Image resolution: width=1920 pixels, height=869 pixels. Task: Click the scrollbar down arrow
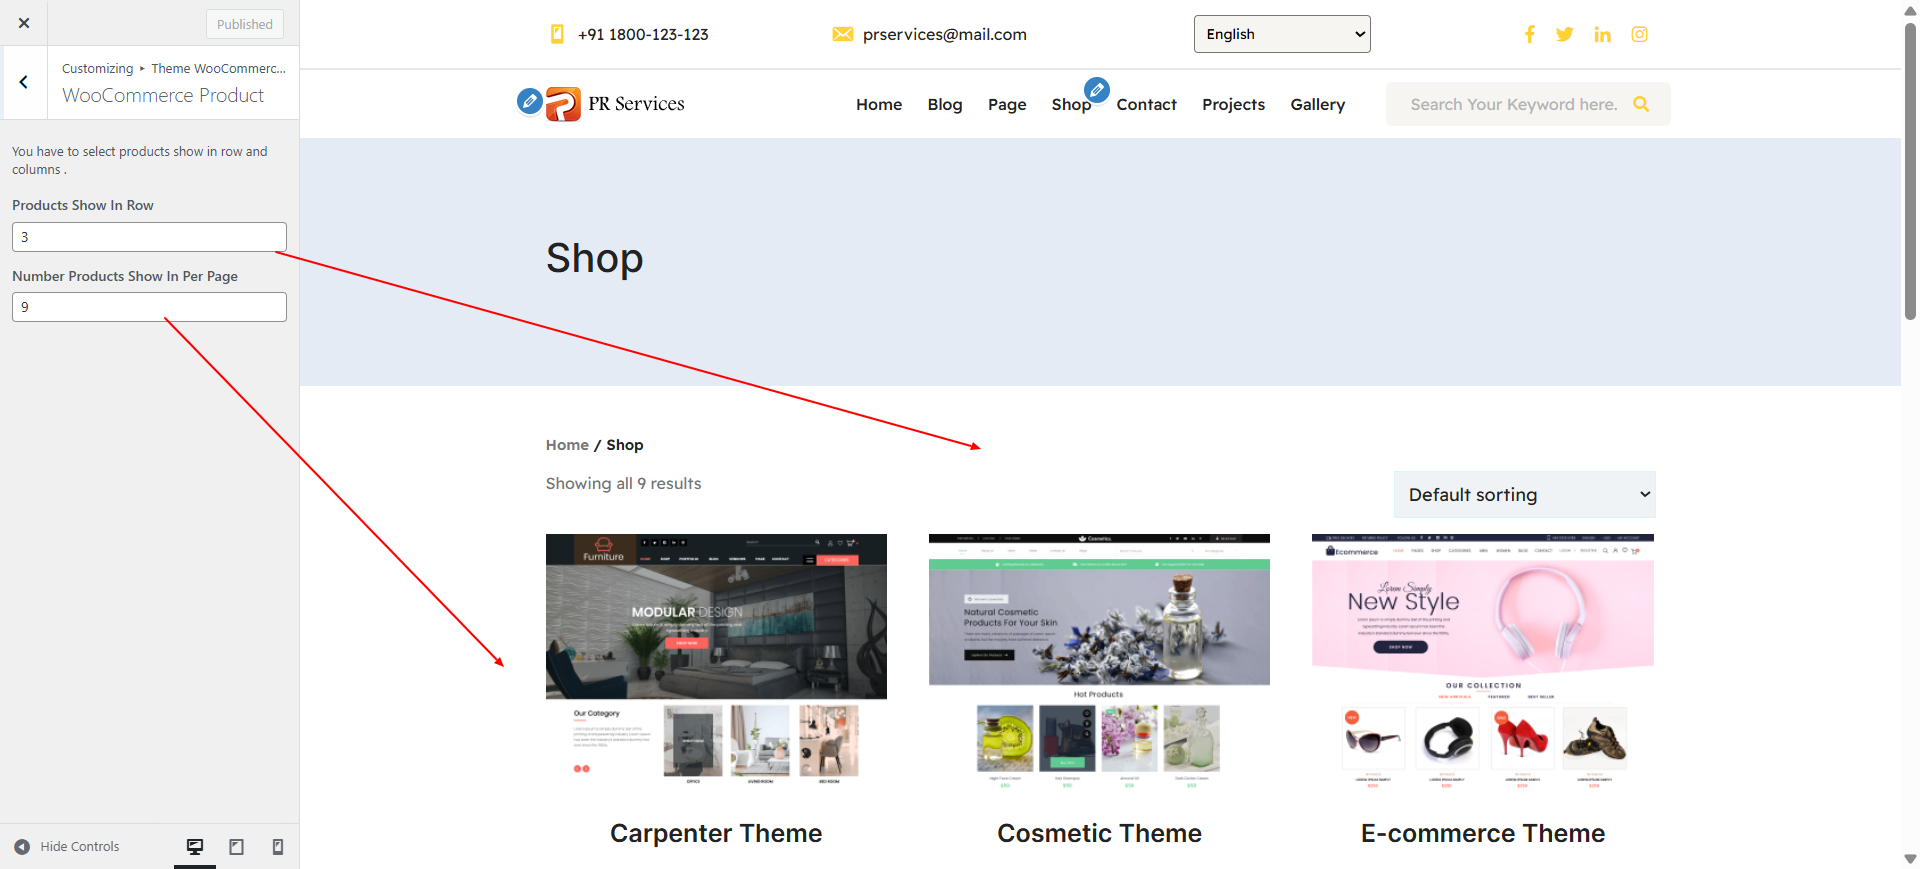pyautogui.click(x=1910, y=859)
